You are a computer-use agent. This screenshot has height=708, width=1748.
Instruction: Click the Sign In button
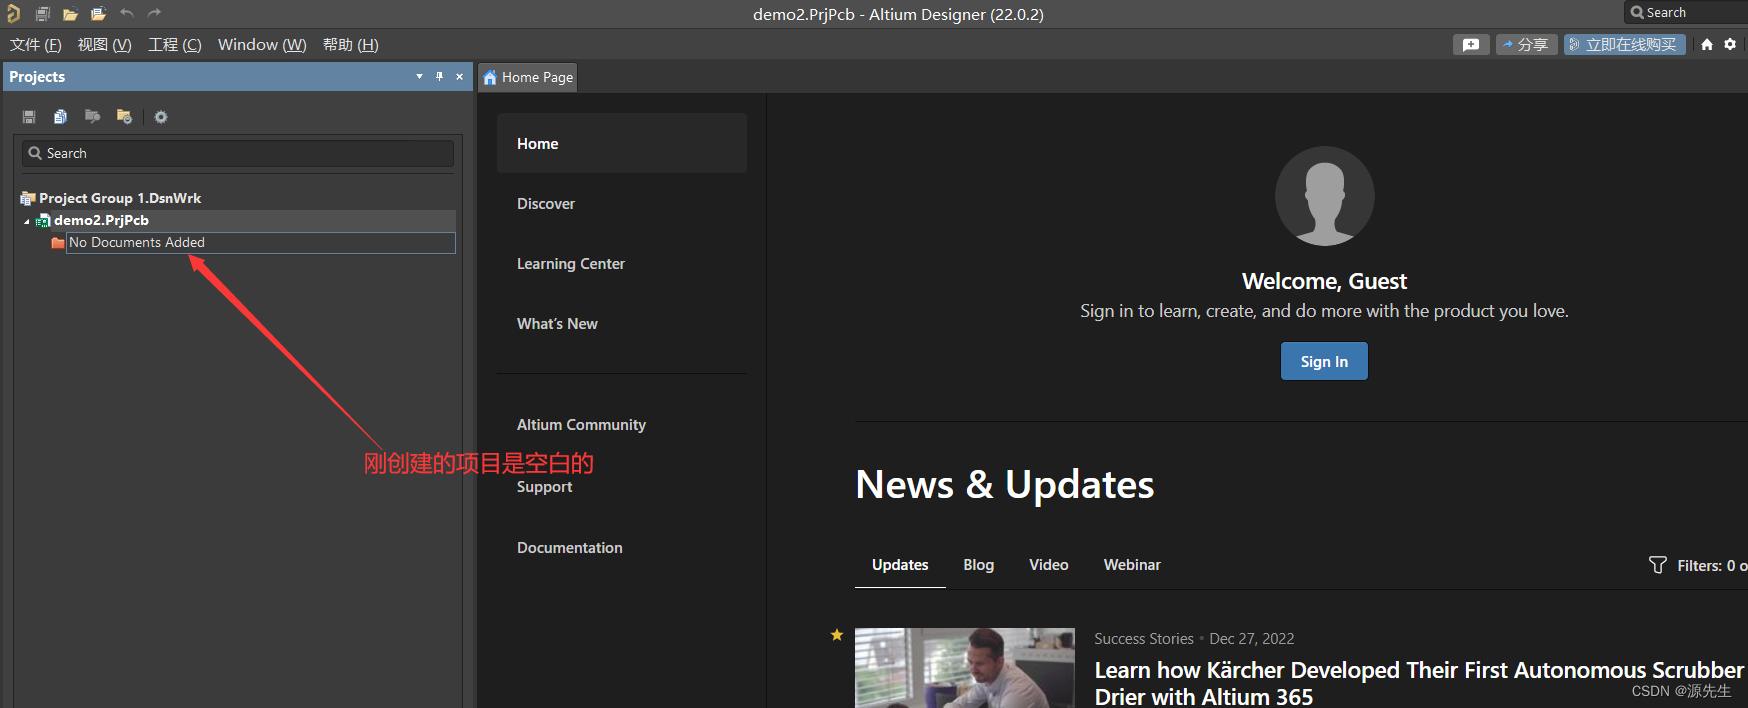click(x=1324, y=362)
